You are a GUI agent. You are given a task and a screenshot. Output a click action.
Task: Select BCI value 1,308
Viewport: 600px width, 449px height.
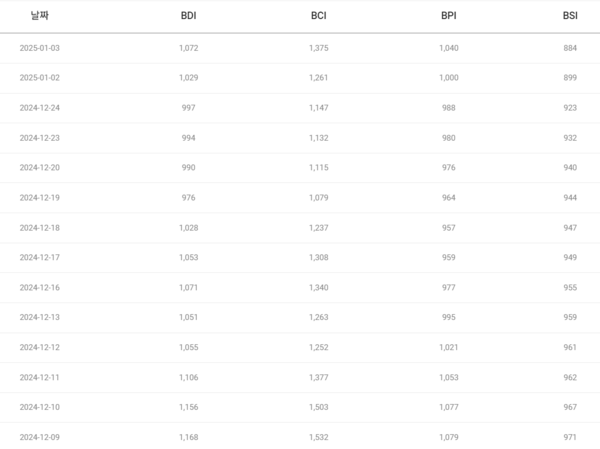pyautogui.click(x=319, y=258)
